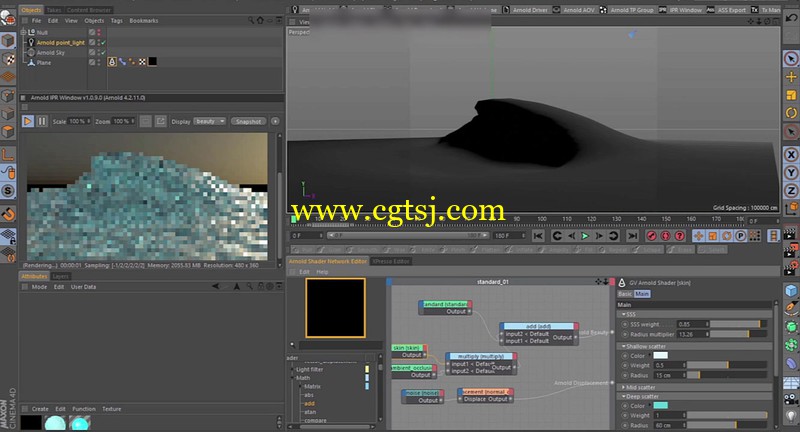Open the Deep scatter Color swatch
The height and width of the screenshot is (432, 800).
660,405
